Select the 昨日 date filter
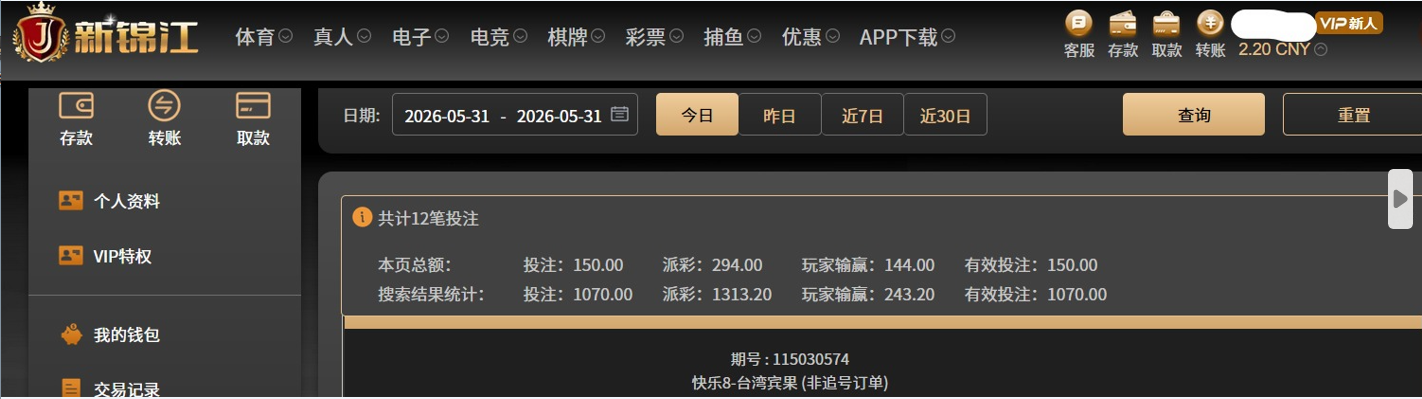The height and width of the screenshot is (399, 1422). pos(779,114)
